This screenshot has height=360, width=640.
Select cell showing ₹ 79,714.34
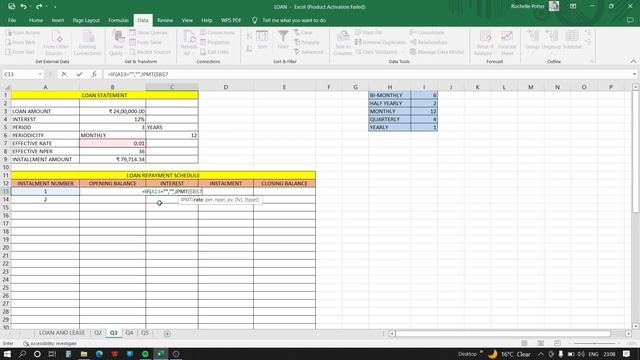click(x=112, y=159)
